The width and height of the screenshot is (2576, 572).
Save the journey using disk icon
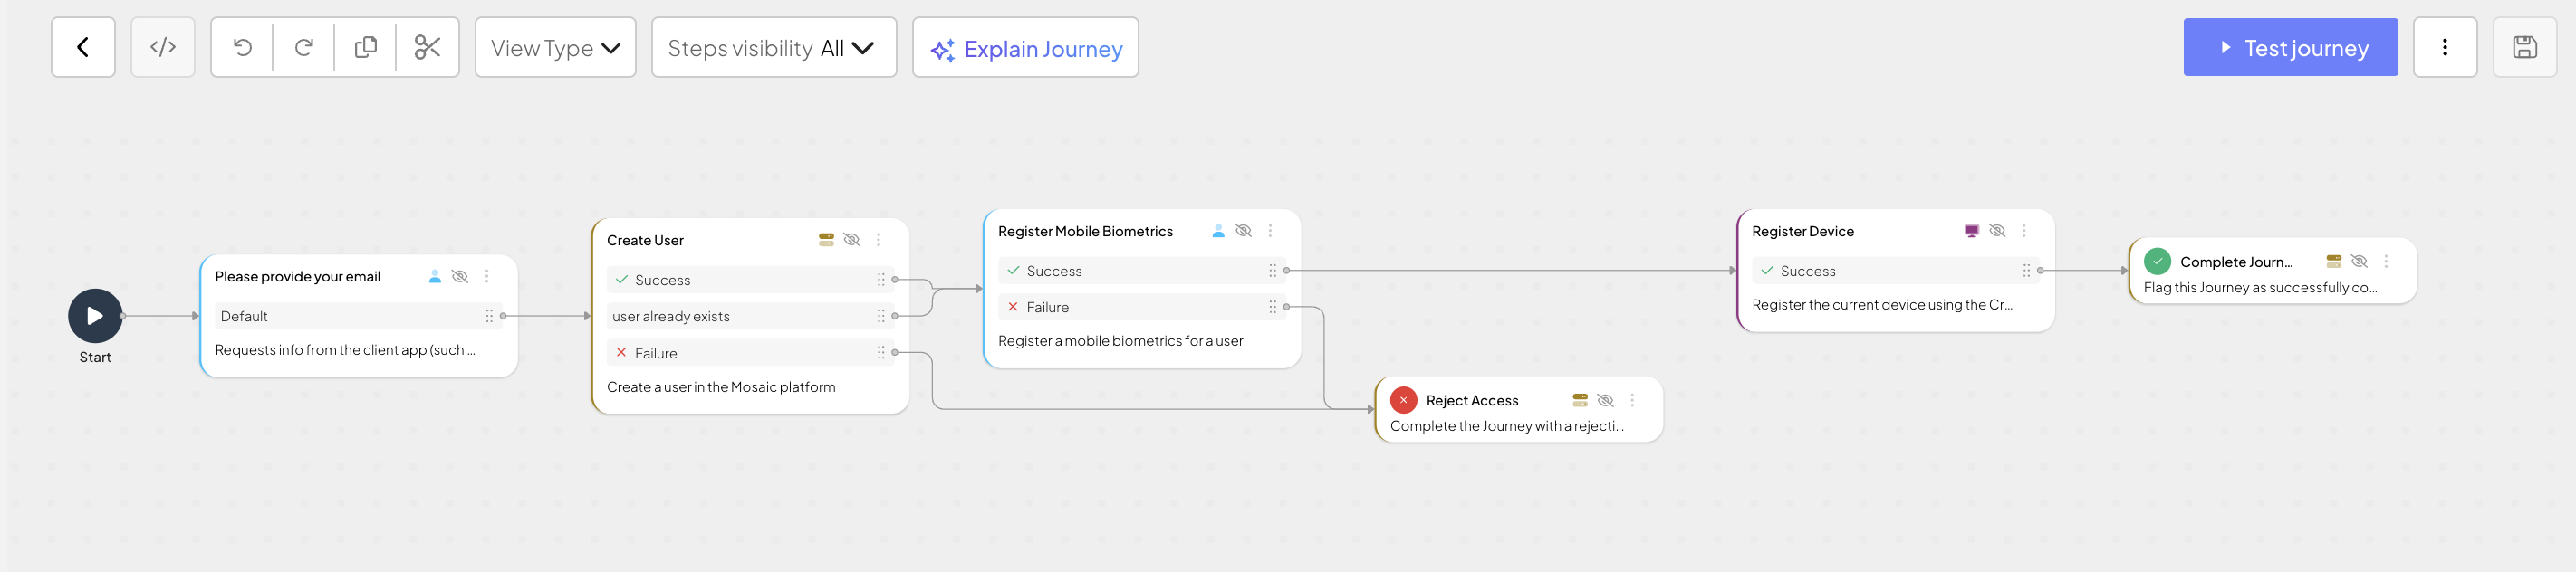2524,47
